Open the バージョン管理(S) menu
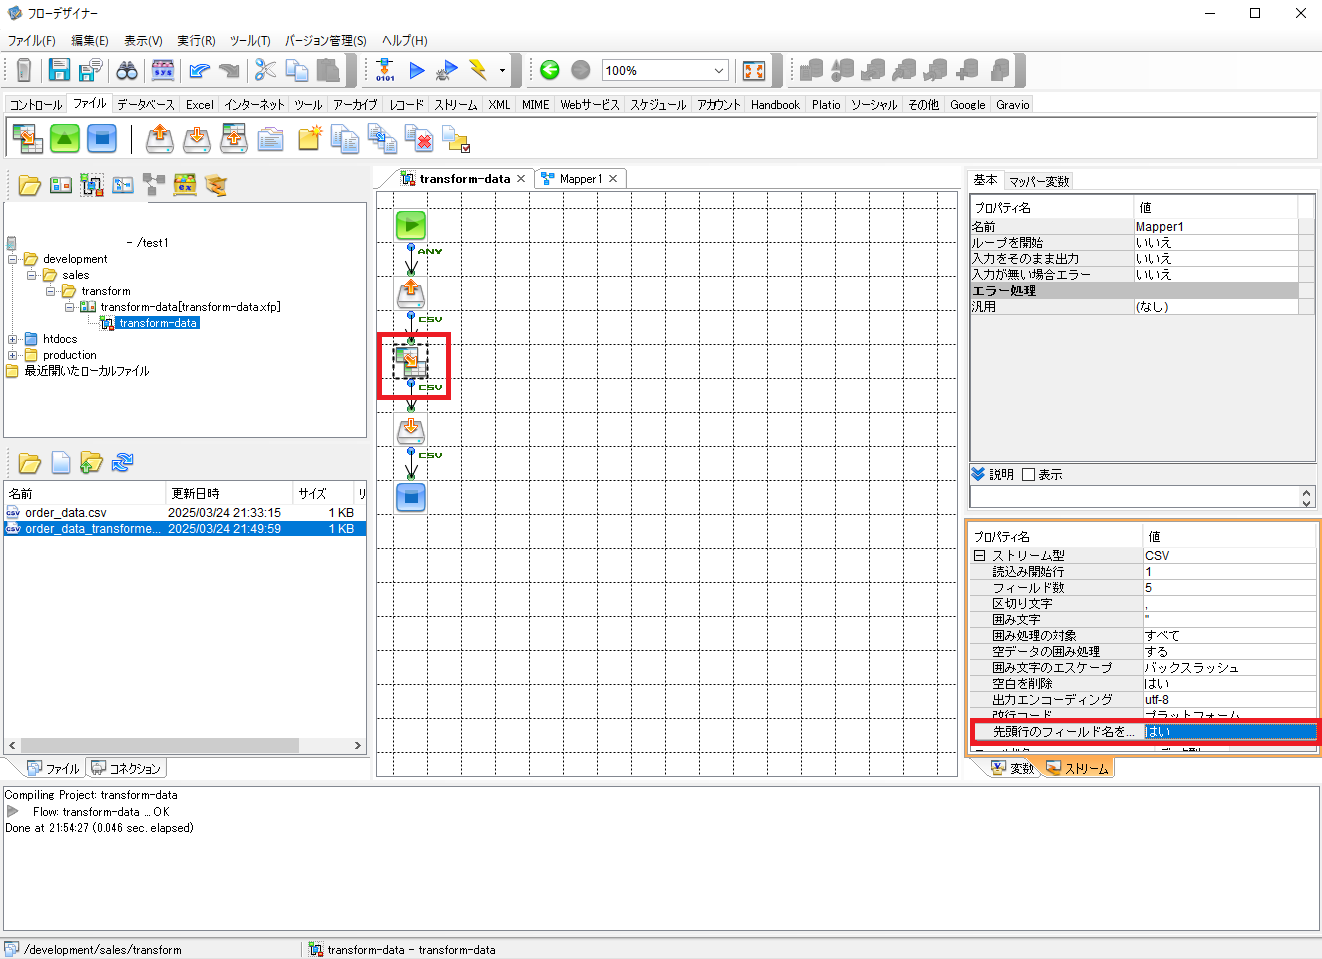This screenshot has width=1322, height=959. coord(326,41)
